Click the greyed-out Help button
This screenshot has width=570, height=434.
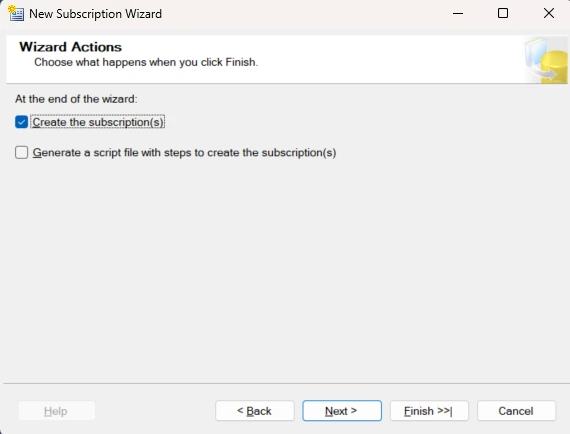pos(57,411)
